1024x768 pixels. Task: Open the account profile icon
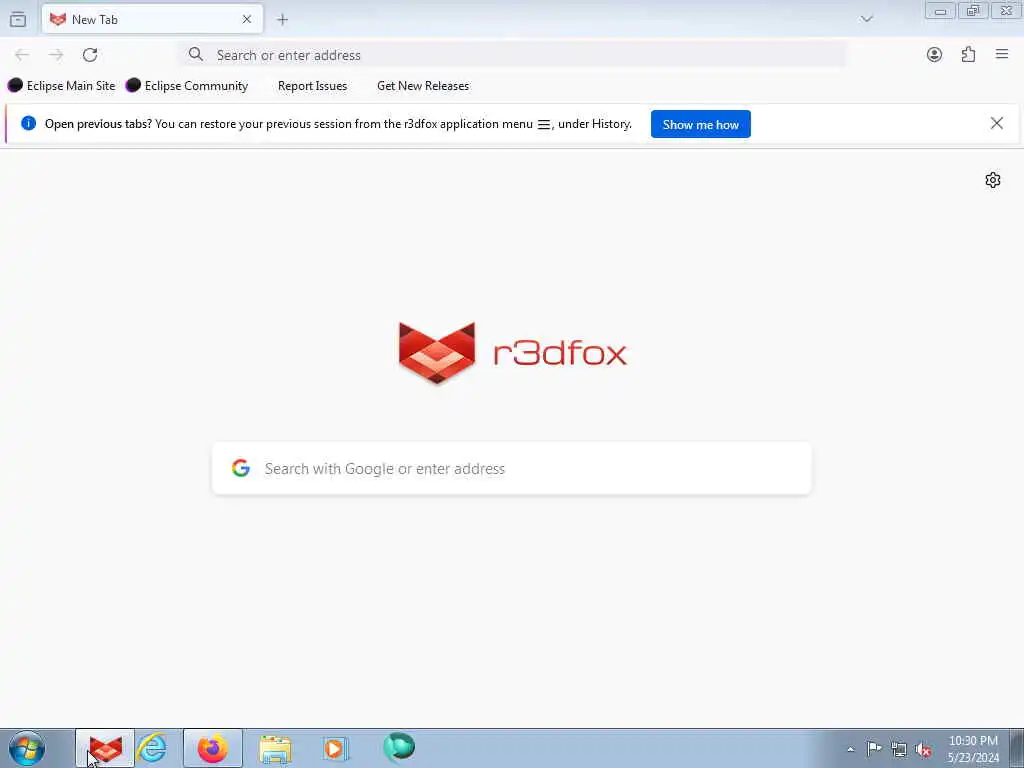tap(935, 55)
